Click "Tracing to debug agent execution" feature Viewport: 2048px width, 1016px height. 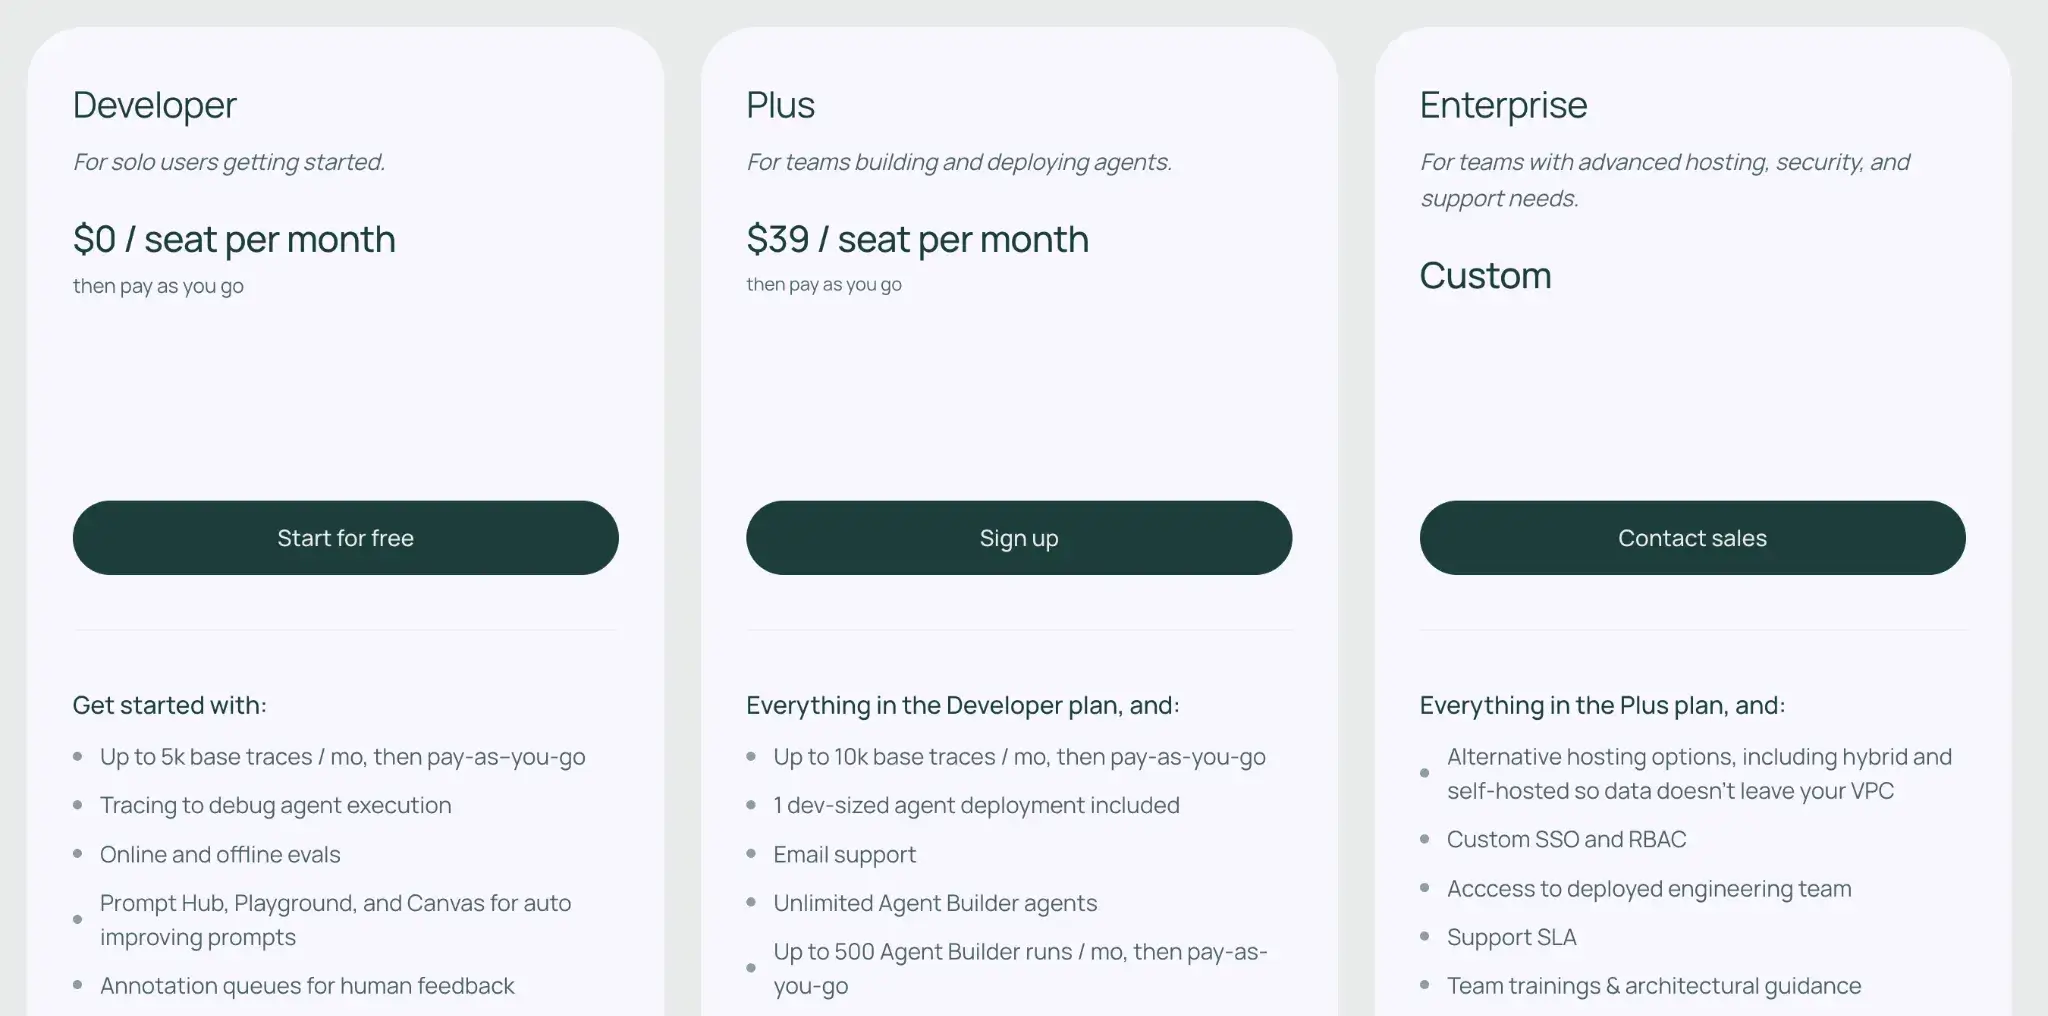pyautogui.click(x=275, y=806)
